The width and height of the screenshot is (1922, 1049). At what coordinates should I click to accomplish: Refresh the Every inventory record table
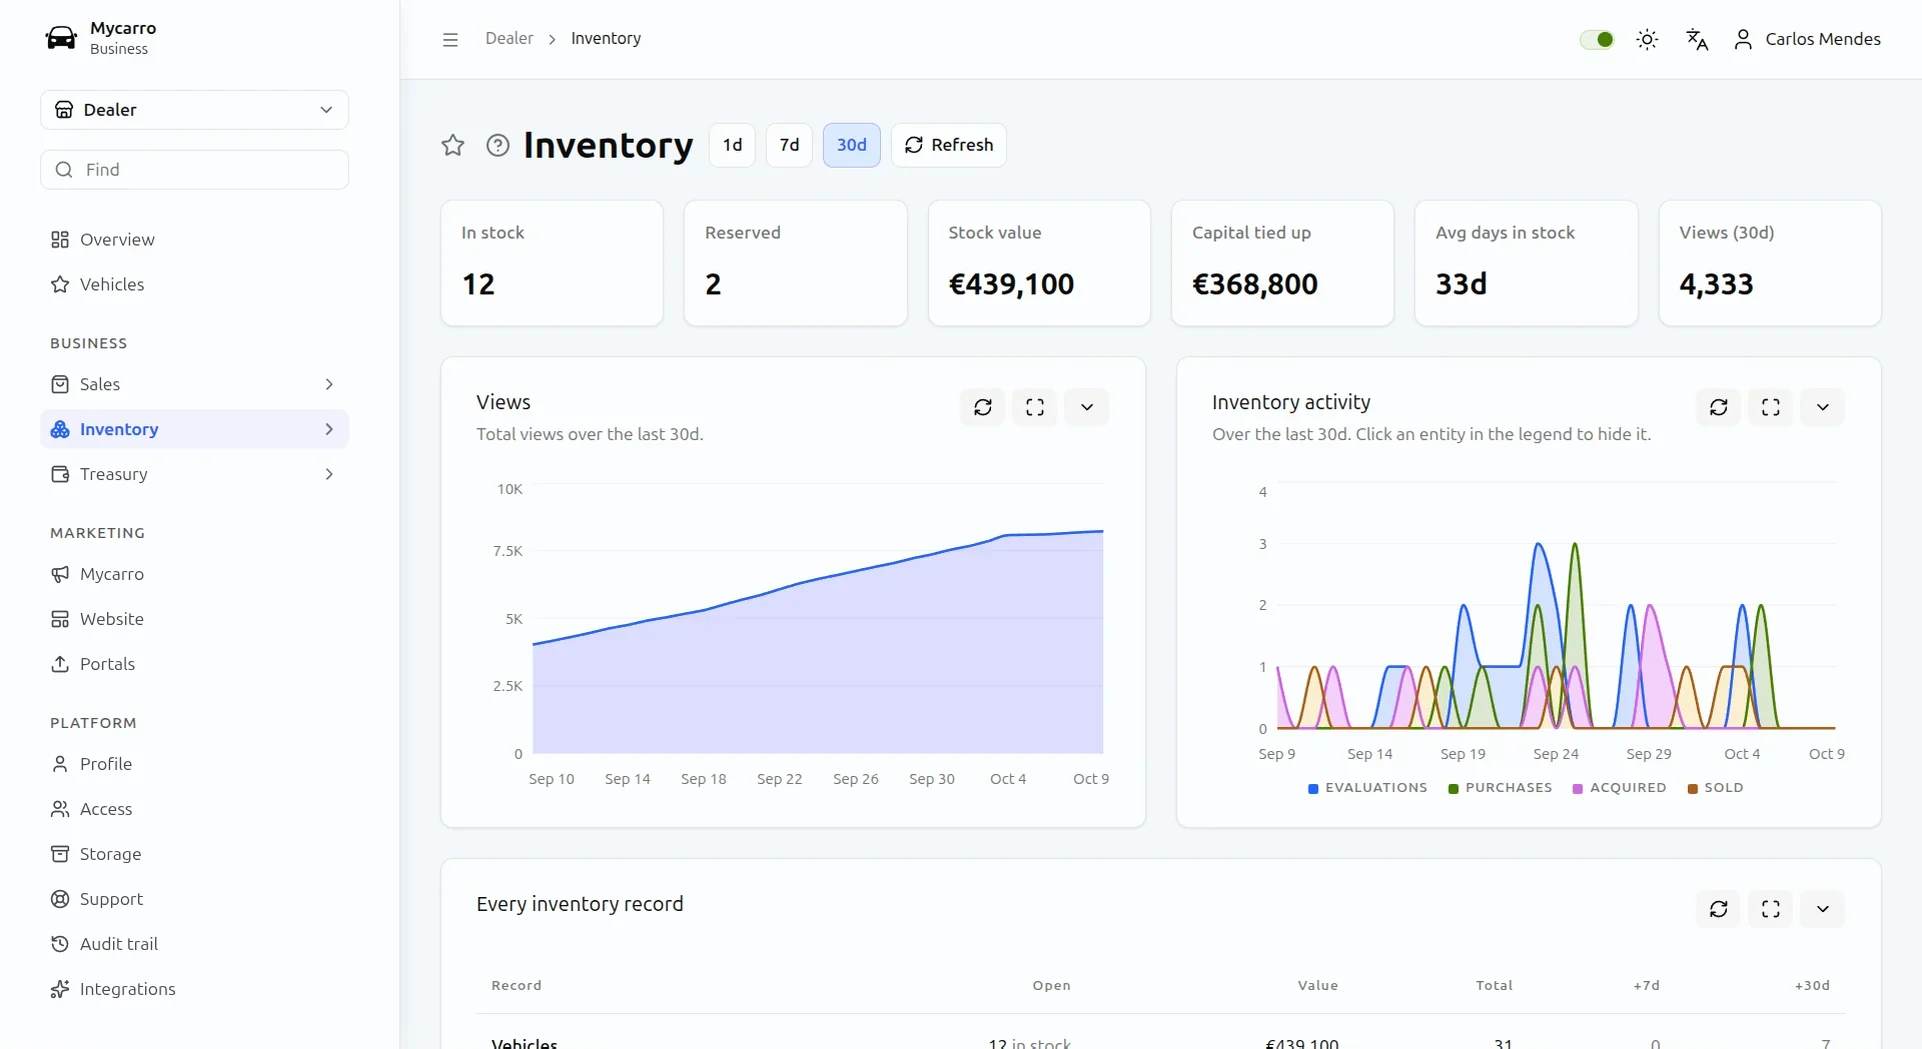(1719, 909)
